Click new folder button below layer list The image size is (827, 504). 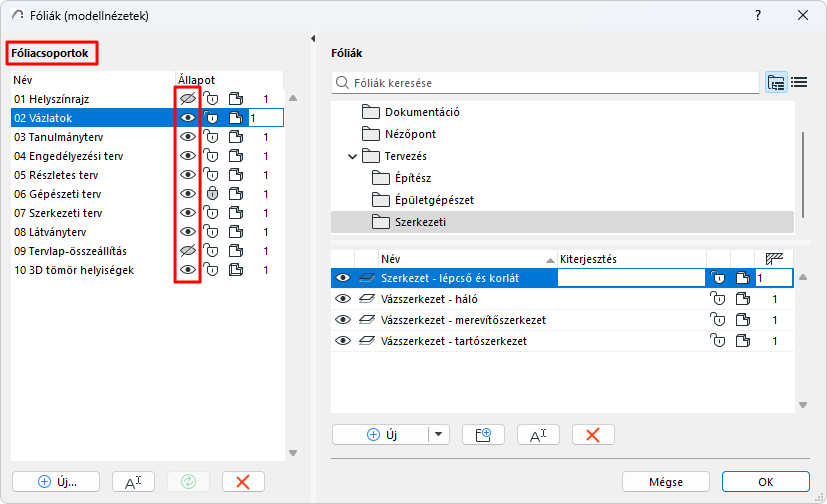(x=483, y=434)
